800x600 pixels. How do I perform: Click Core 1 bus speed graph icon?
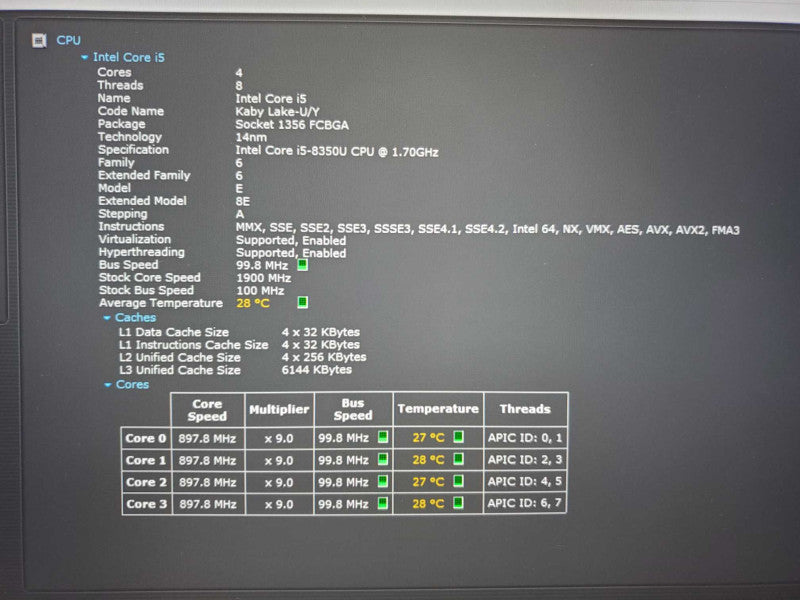click(x=383, y=459)
